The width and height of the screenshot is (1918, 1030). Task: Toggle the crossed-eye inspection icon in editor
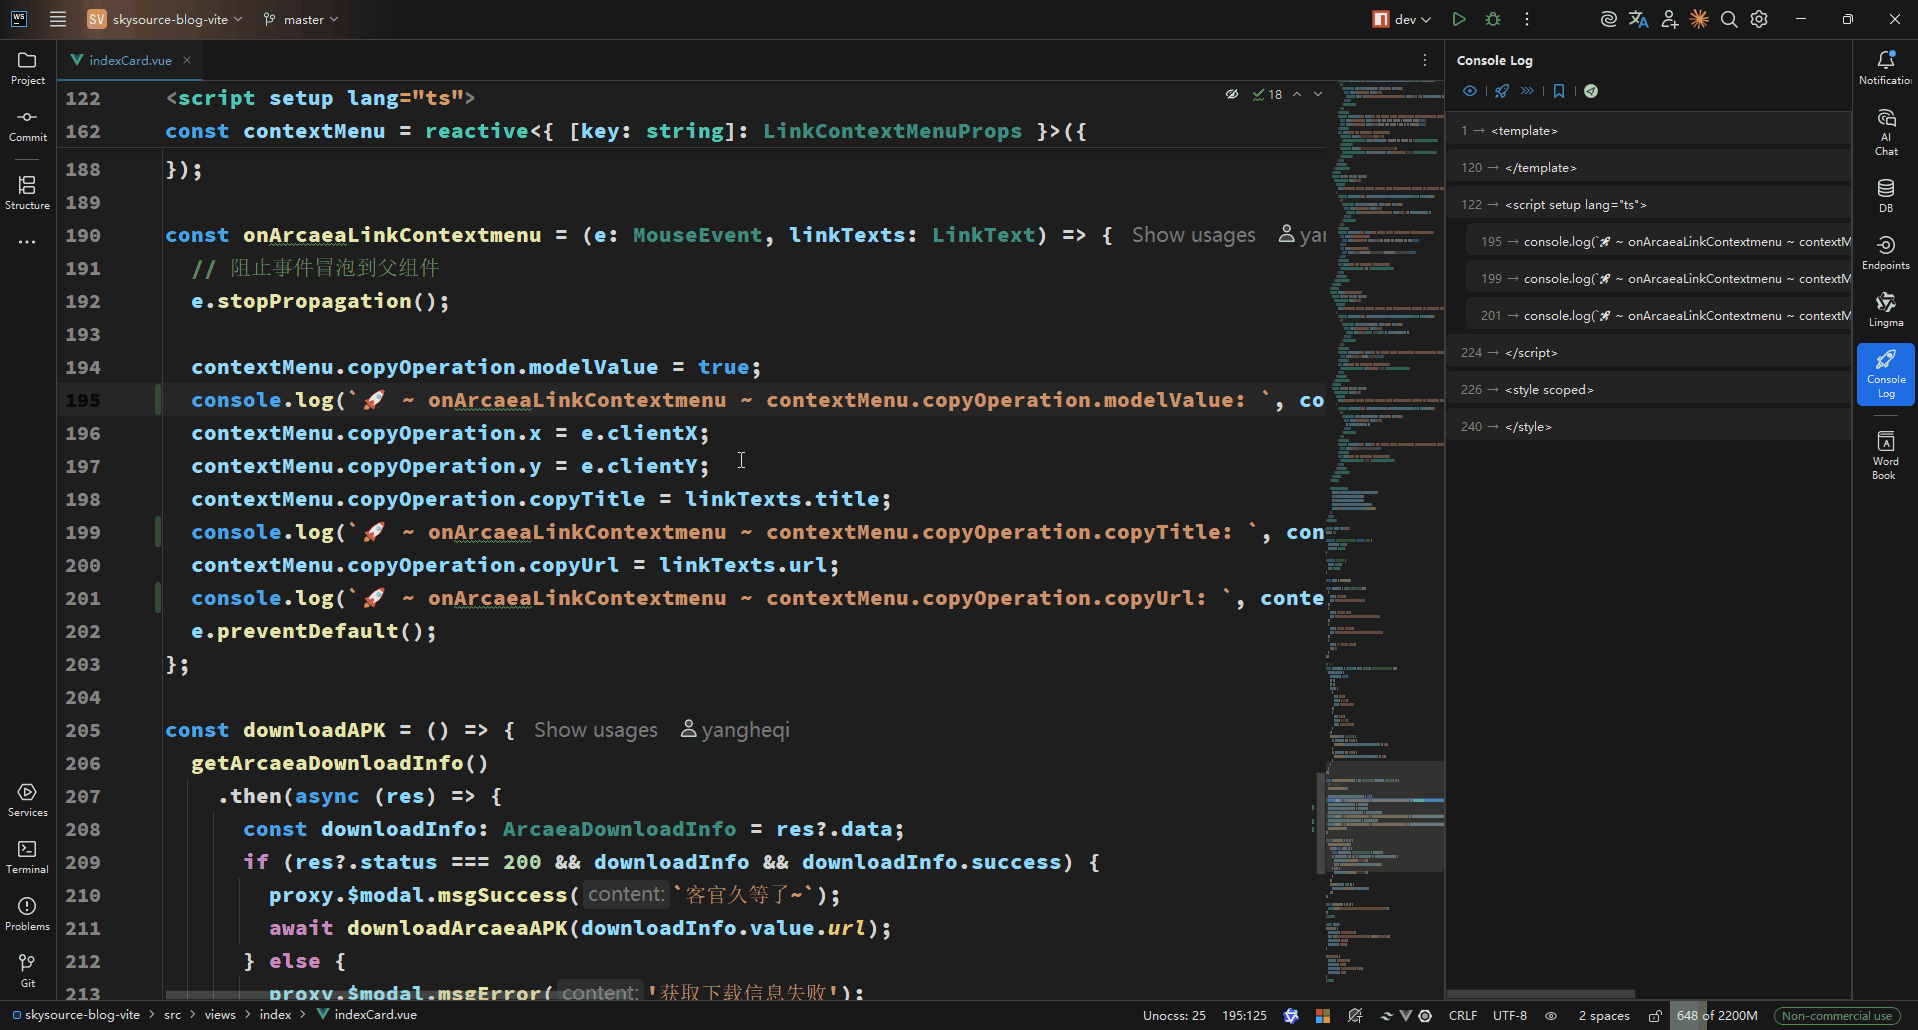[1232, 94]
